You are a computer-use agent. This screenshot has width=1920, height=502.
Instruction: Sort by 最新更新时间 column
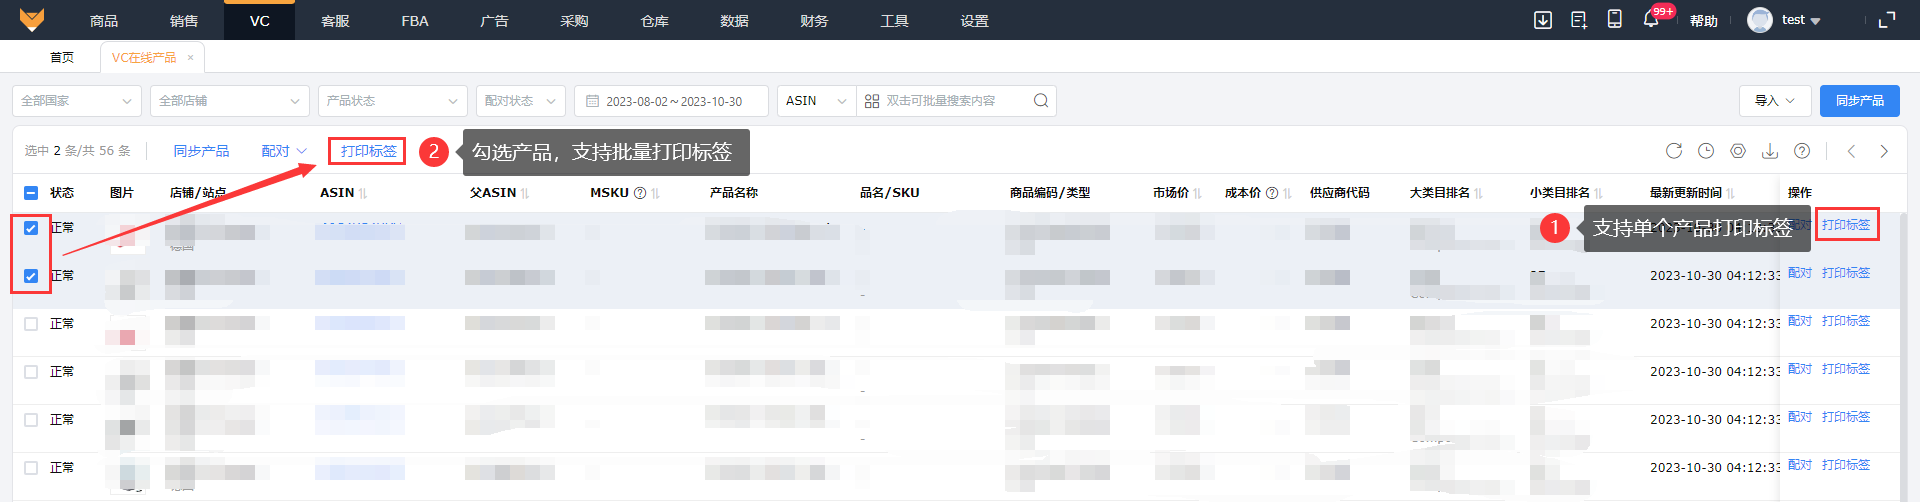coord(1730,193)
